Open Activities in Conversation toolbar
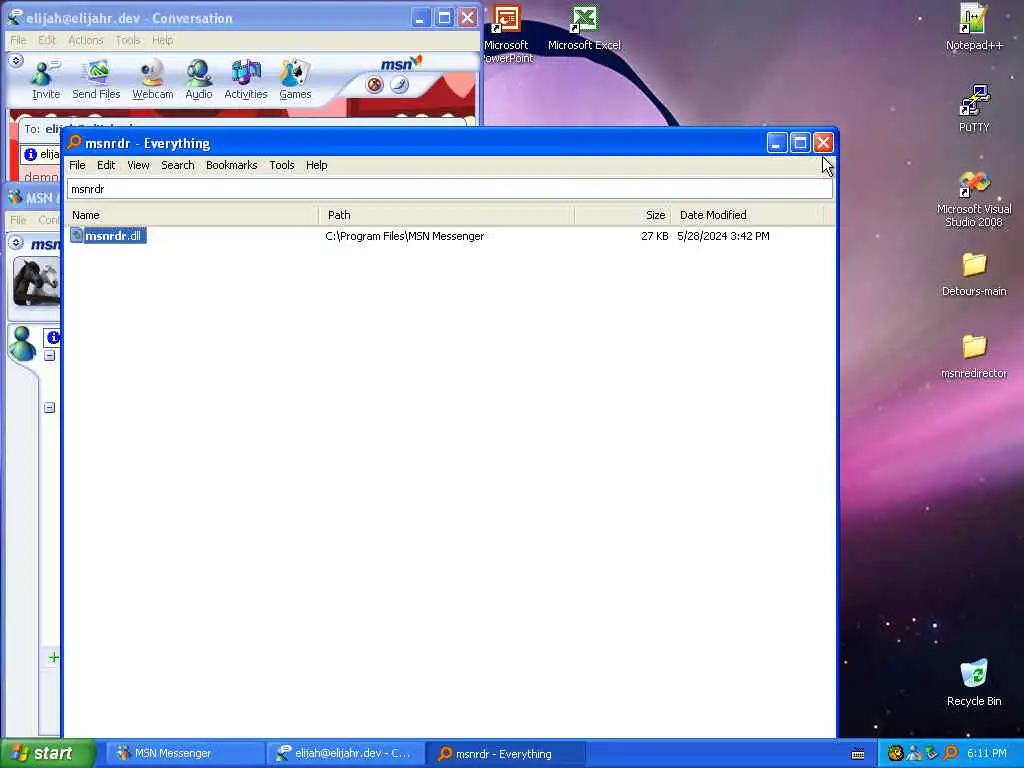Image resolution: width=1024 pixels, height=768 pixels. pyautogui.click(x=246, y=80)
